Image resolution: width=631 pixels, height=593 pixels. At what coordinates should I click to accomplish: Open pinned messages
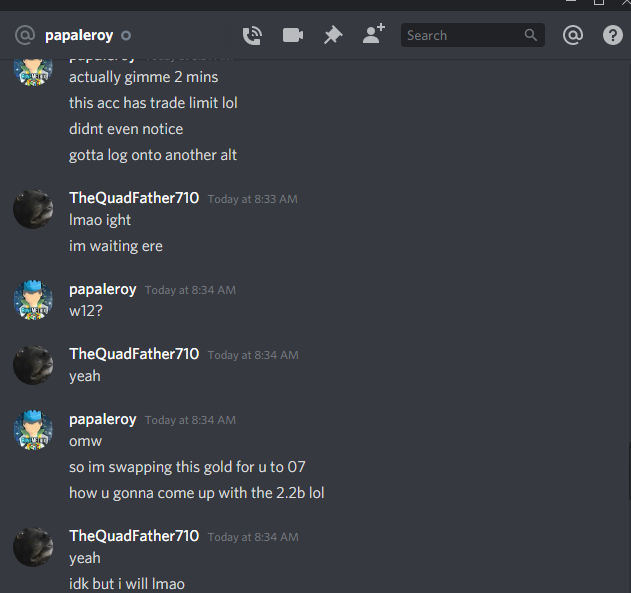click(x=333, y=35)
